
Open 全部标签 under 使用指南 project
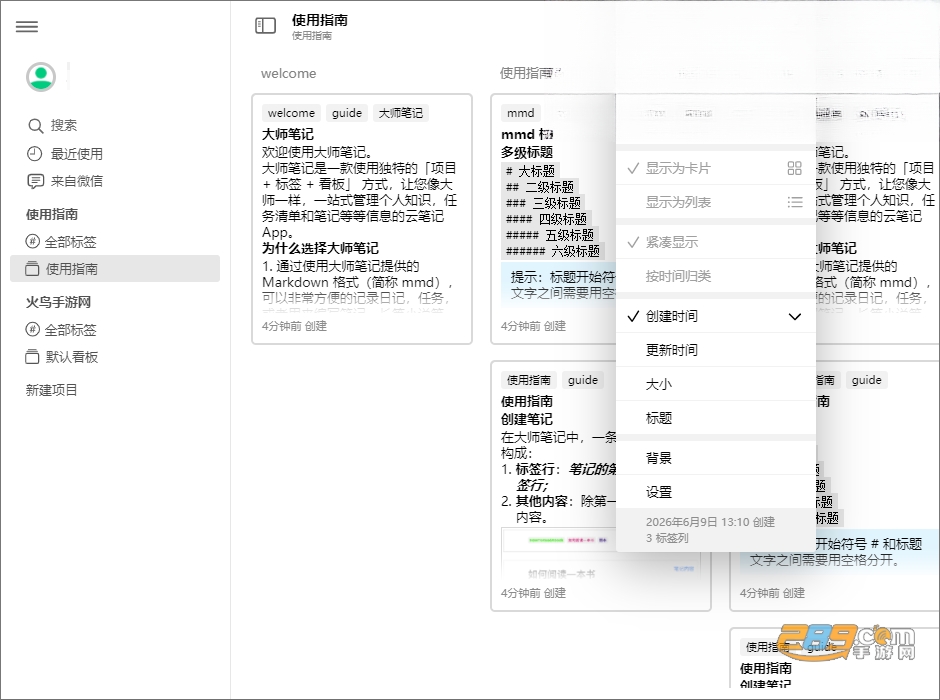tap(70, 242)
